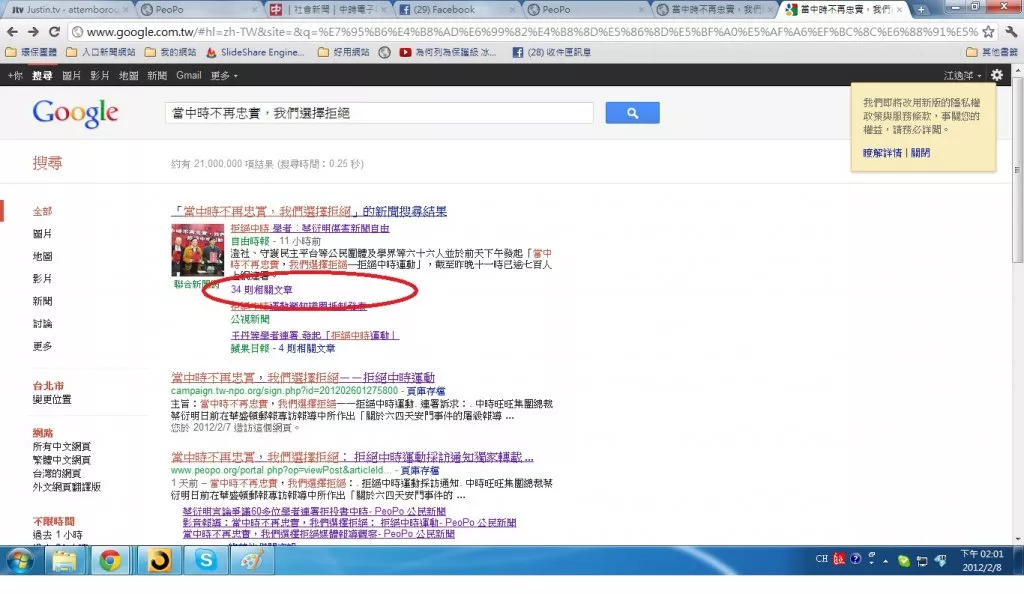This screenshot has width=1024, height=594.
Task: Click the green Skype status tray icon
Action: [x=904, y=561]
